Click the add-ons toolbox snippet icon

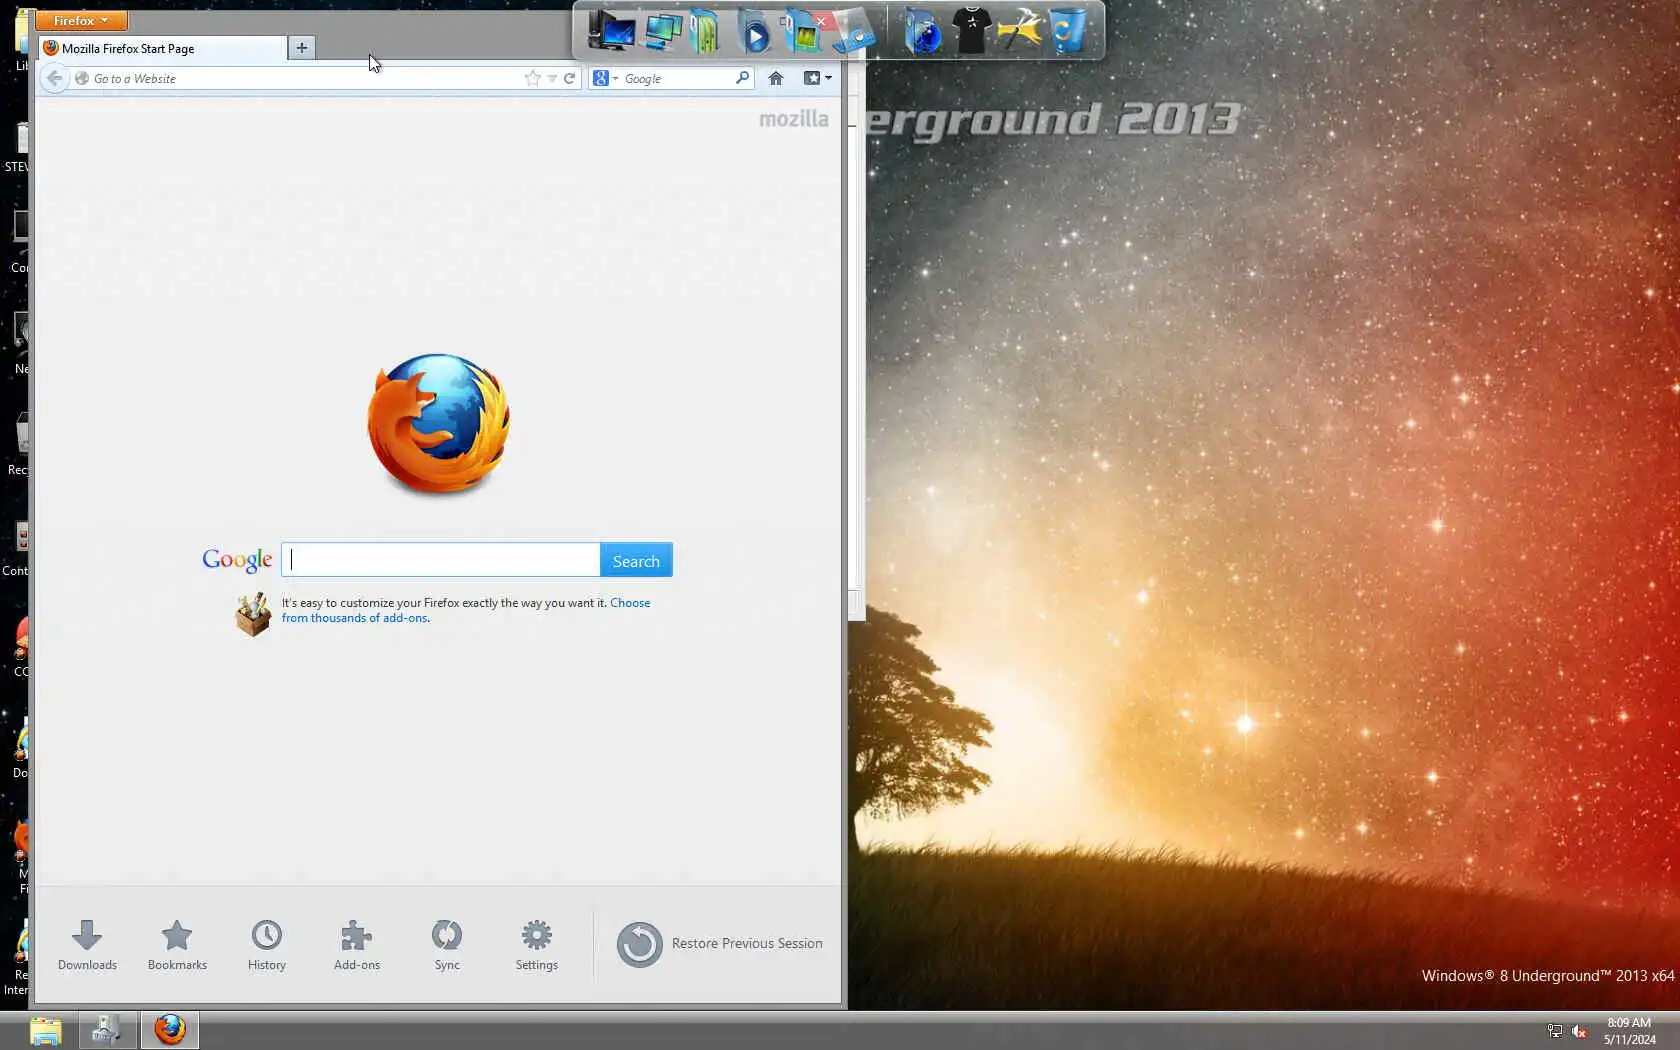pyautogui.click(x=253, y=614)
